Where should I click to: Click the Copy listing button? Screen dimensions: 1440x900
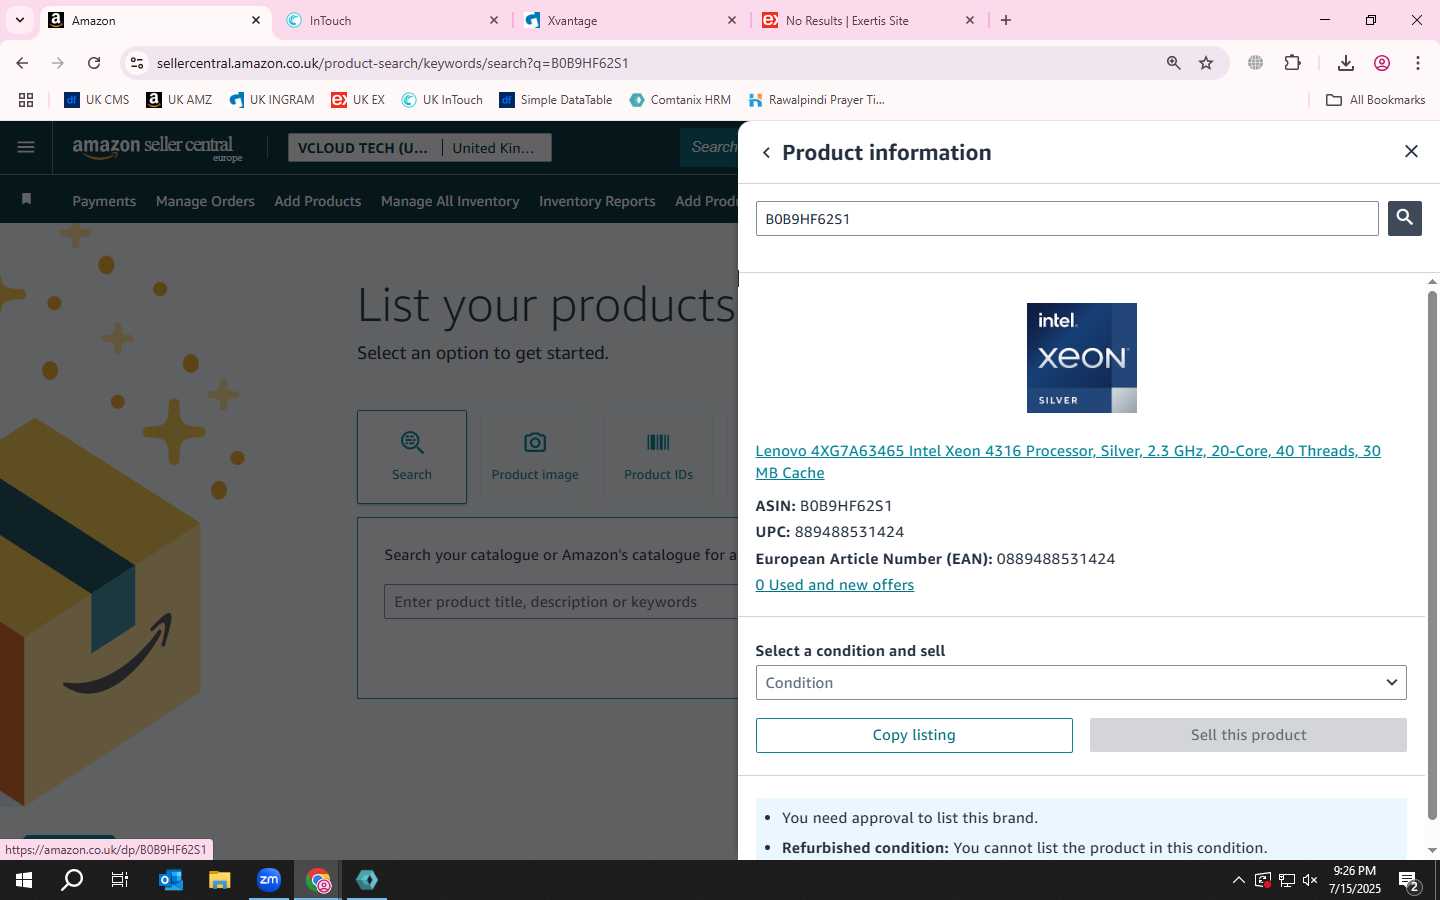(x=914, y=735)
